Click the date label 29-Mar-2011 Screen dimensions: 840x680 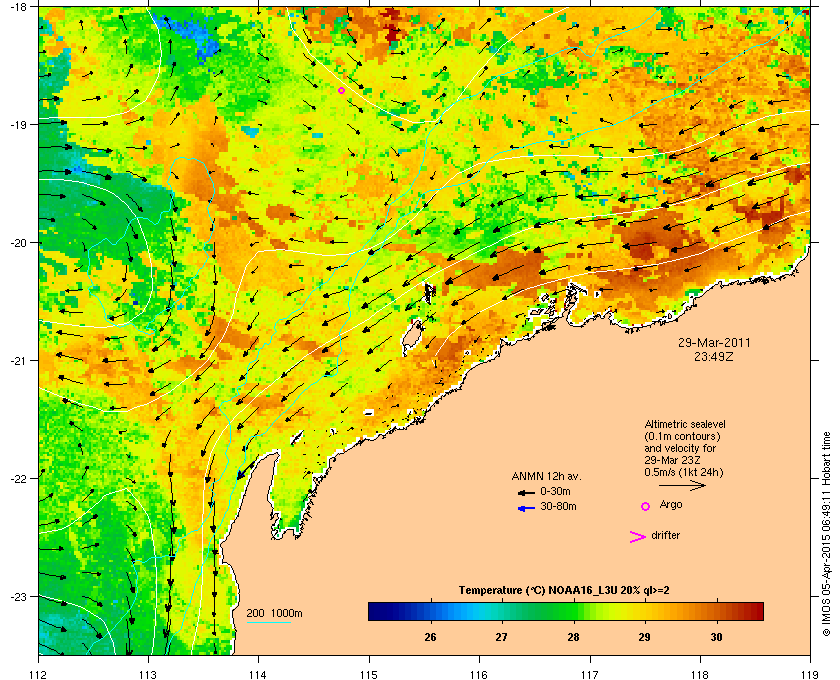tap(714, 342)
